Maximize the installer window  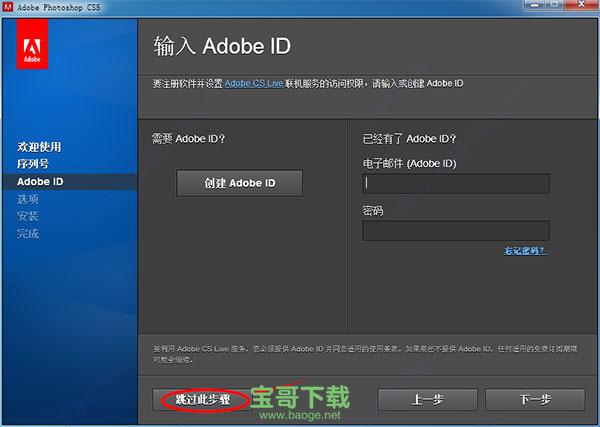(x=554, y=5)
